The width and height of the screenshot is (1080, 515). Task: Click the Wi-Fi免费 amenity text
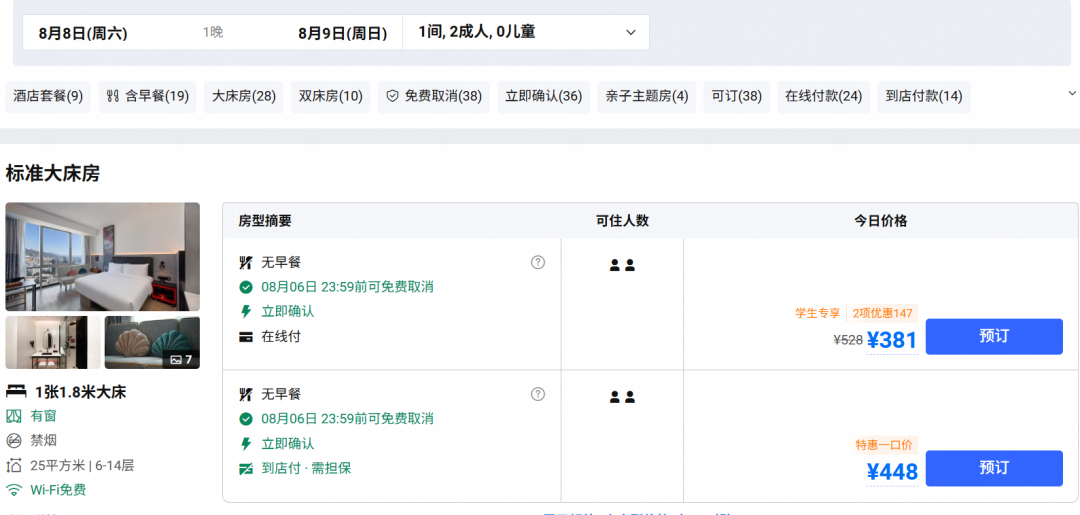click(x=58, y=490)
